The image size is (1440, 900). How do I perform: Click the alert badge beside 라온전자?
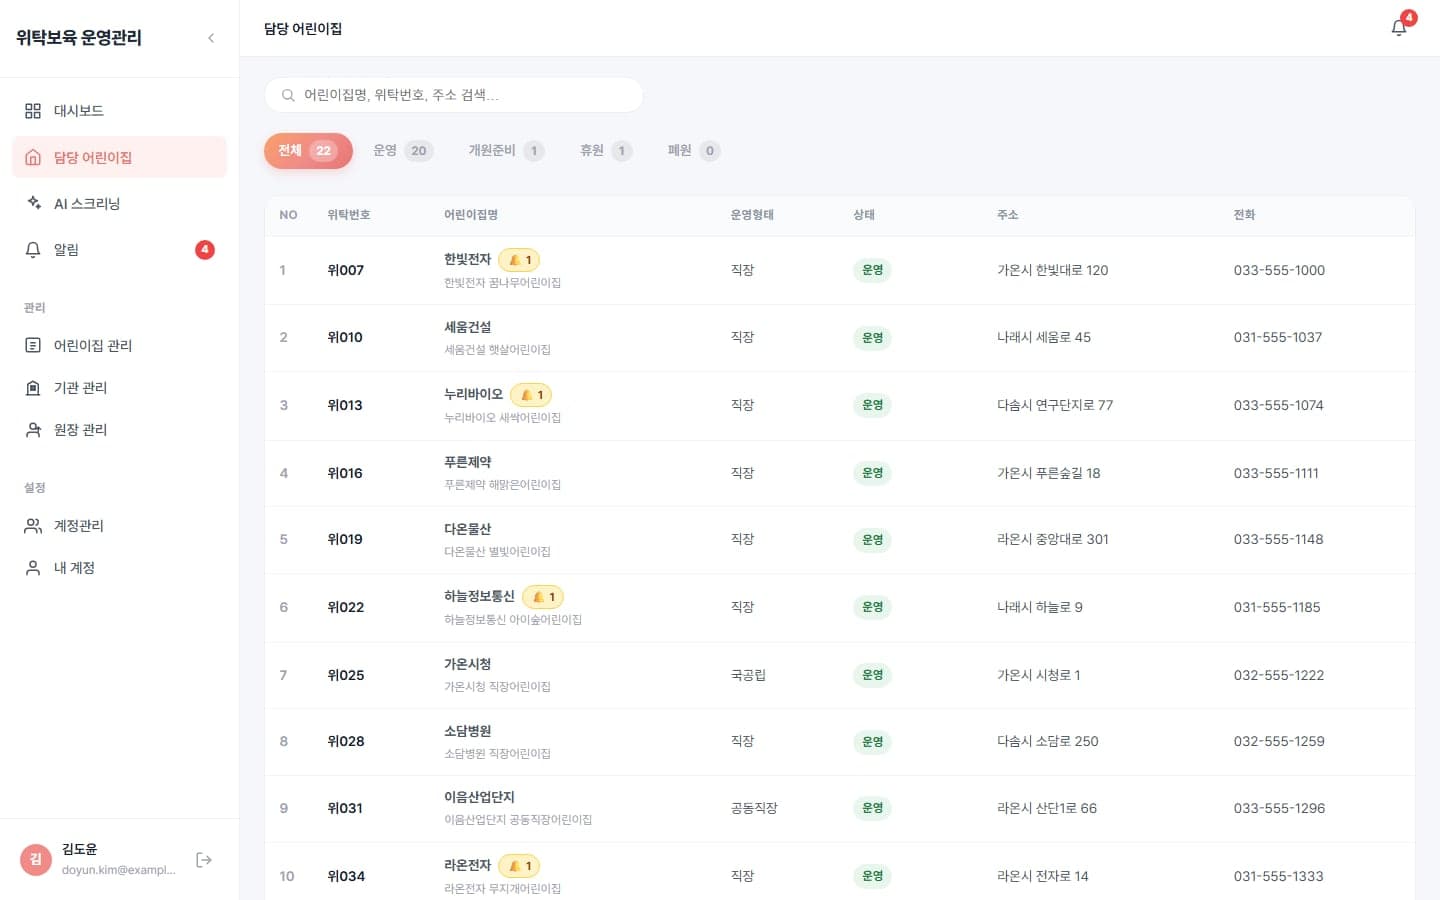tap(519, 866)
